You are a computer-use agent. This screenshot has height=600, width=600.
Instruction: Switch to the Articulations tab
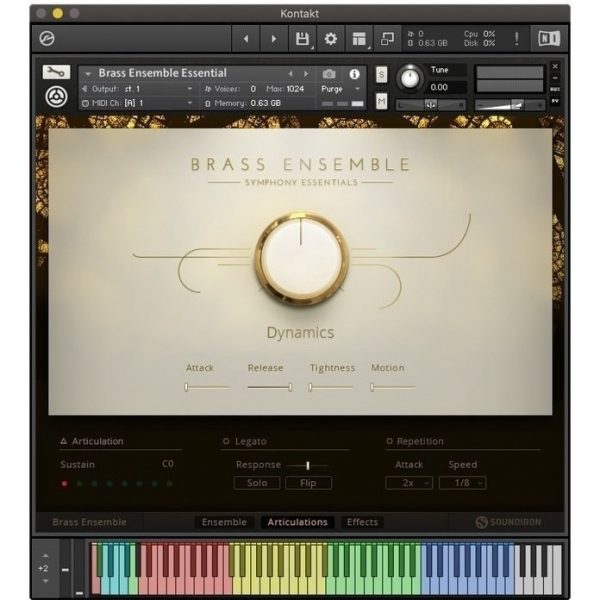(x=297, y=522)
